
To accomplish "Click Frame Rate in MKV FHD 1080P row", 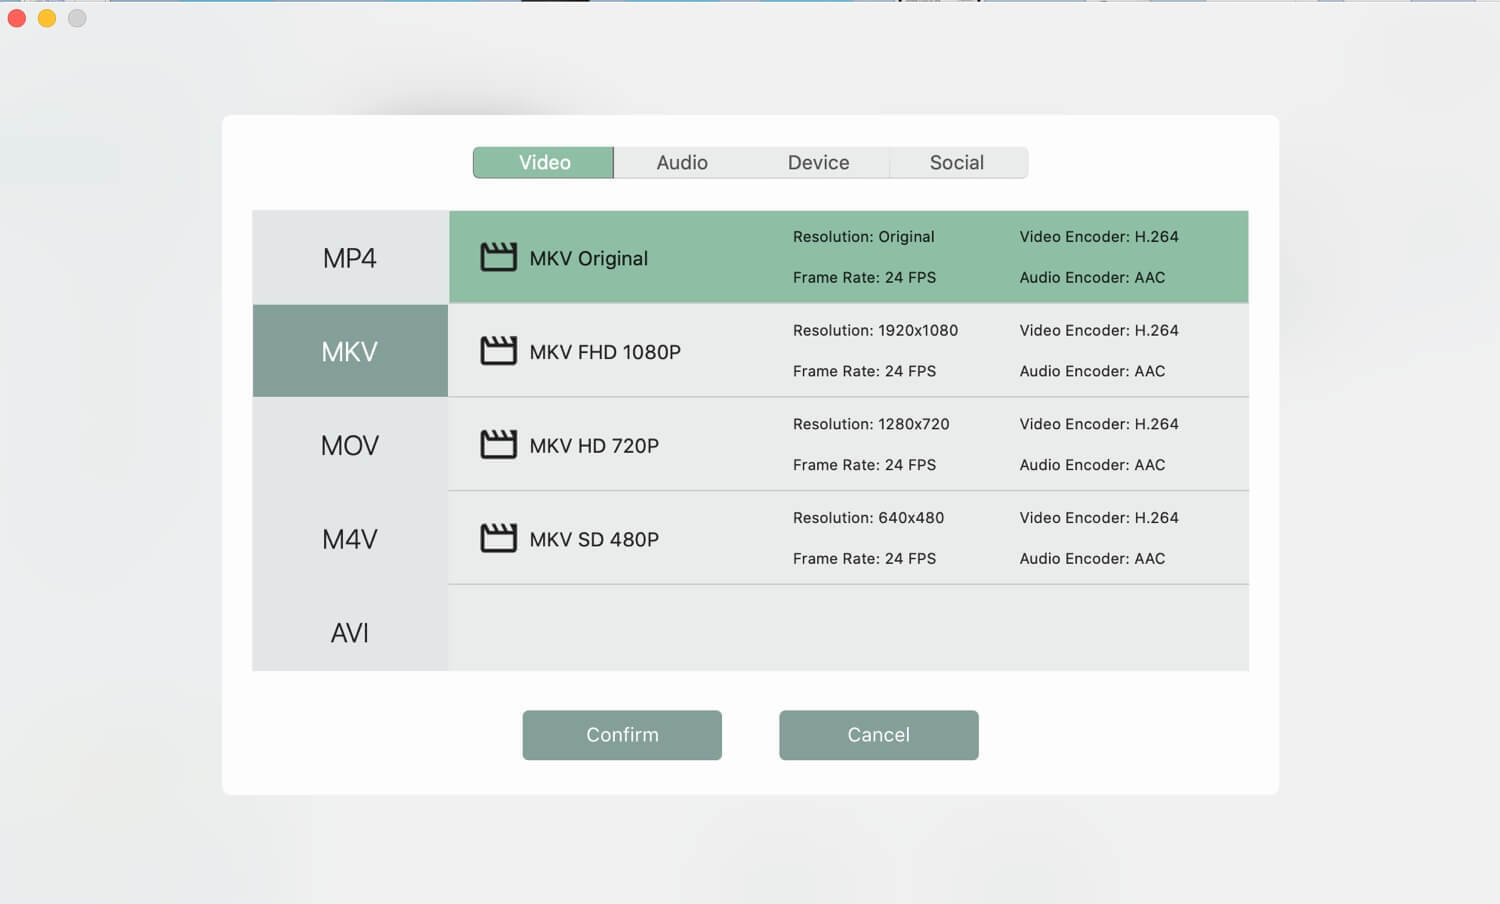I will (x=864, y=371).
